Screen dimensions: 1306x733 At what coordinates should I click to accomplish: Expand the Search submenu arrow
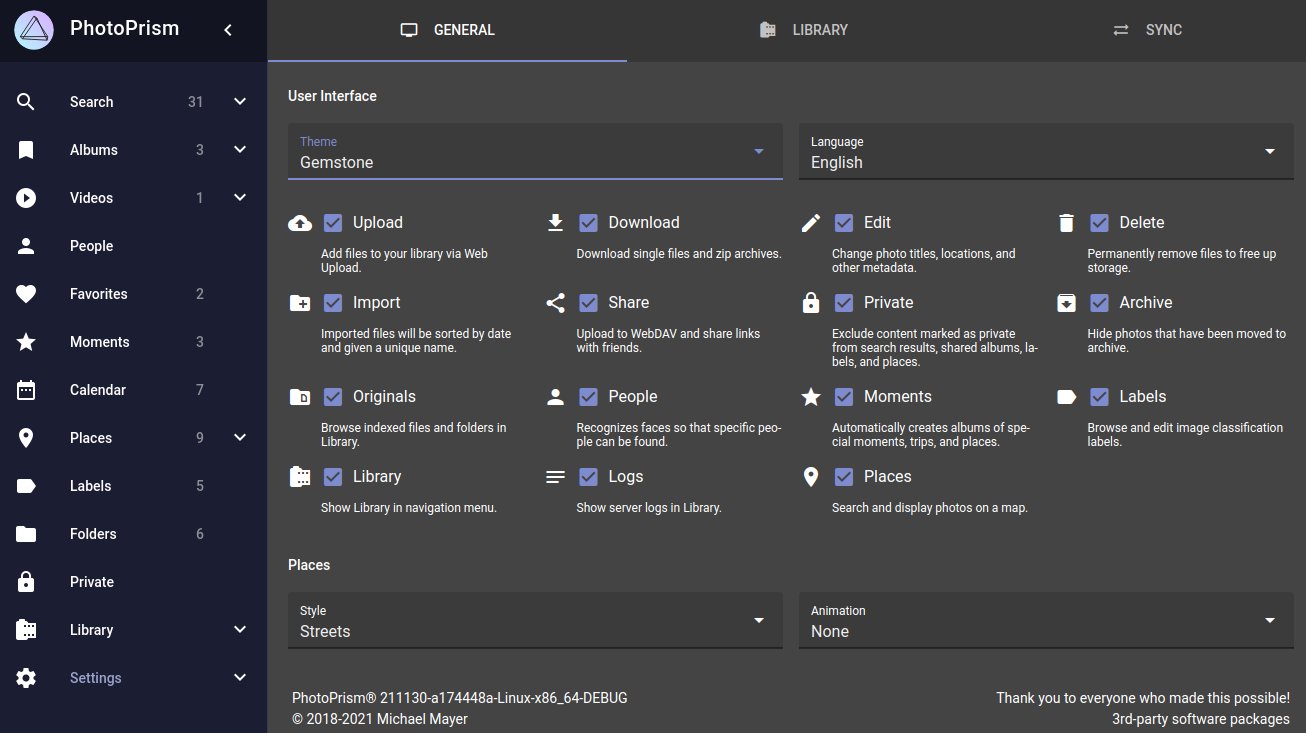click(x=240, y=102)
